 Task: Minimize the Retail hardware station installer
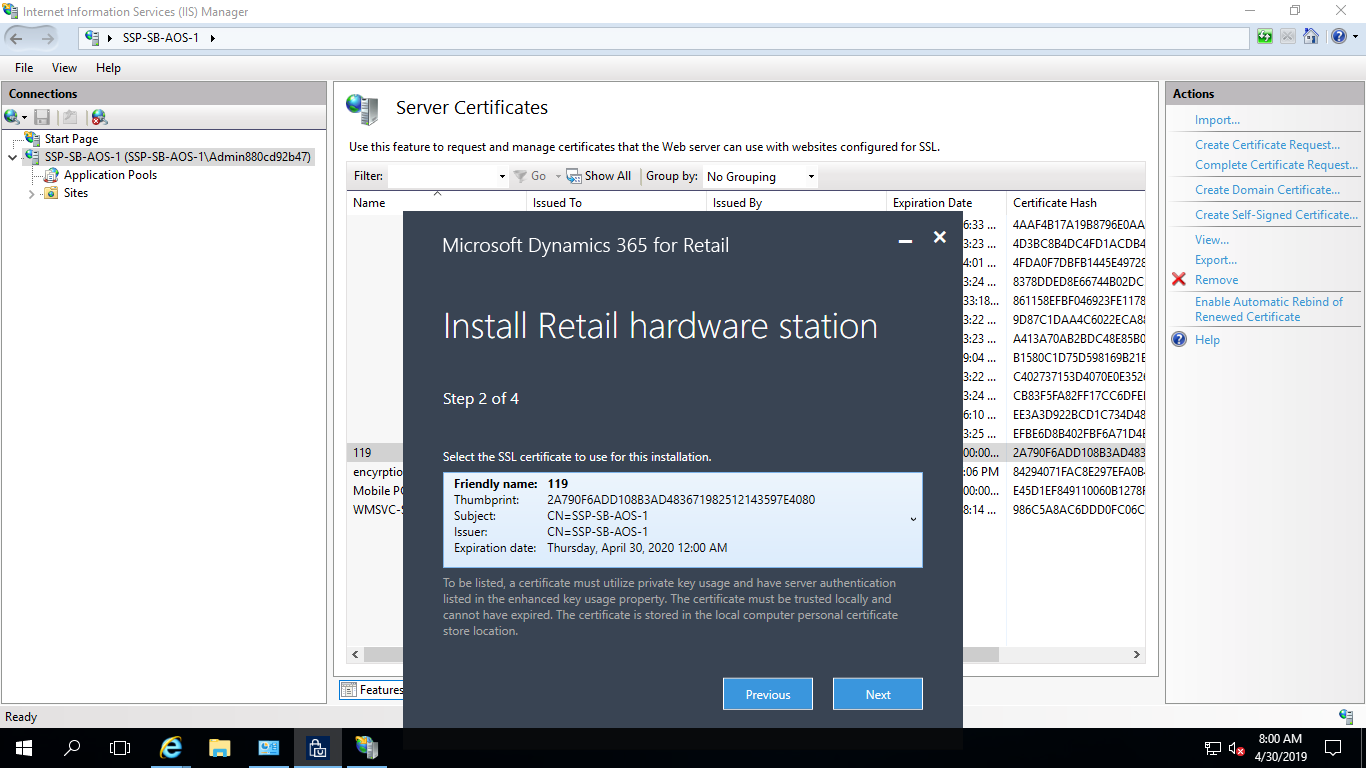tap(905, 239)
